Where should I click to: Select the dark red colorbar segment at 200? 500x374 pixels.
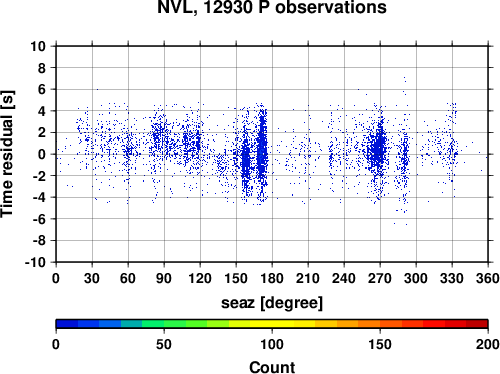point(477,323)
